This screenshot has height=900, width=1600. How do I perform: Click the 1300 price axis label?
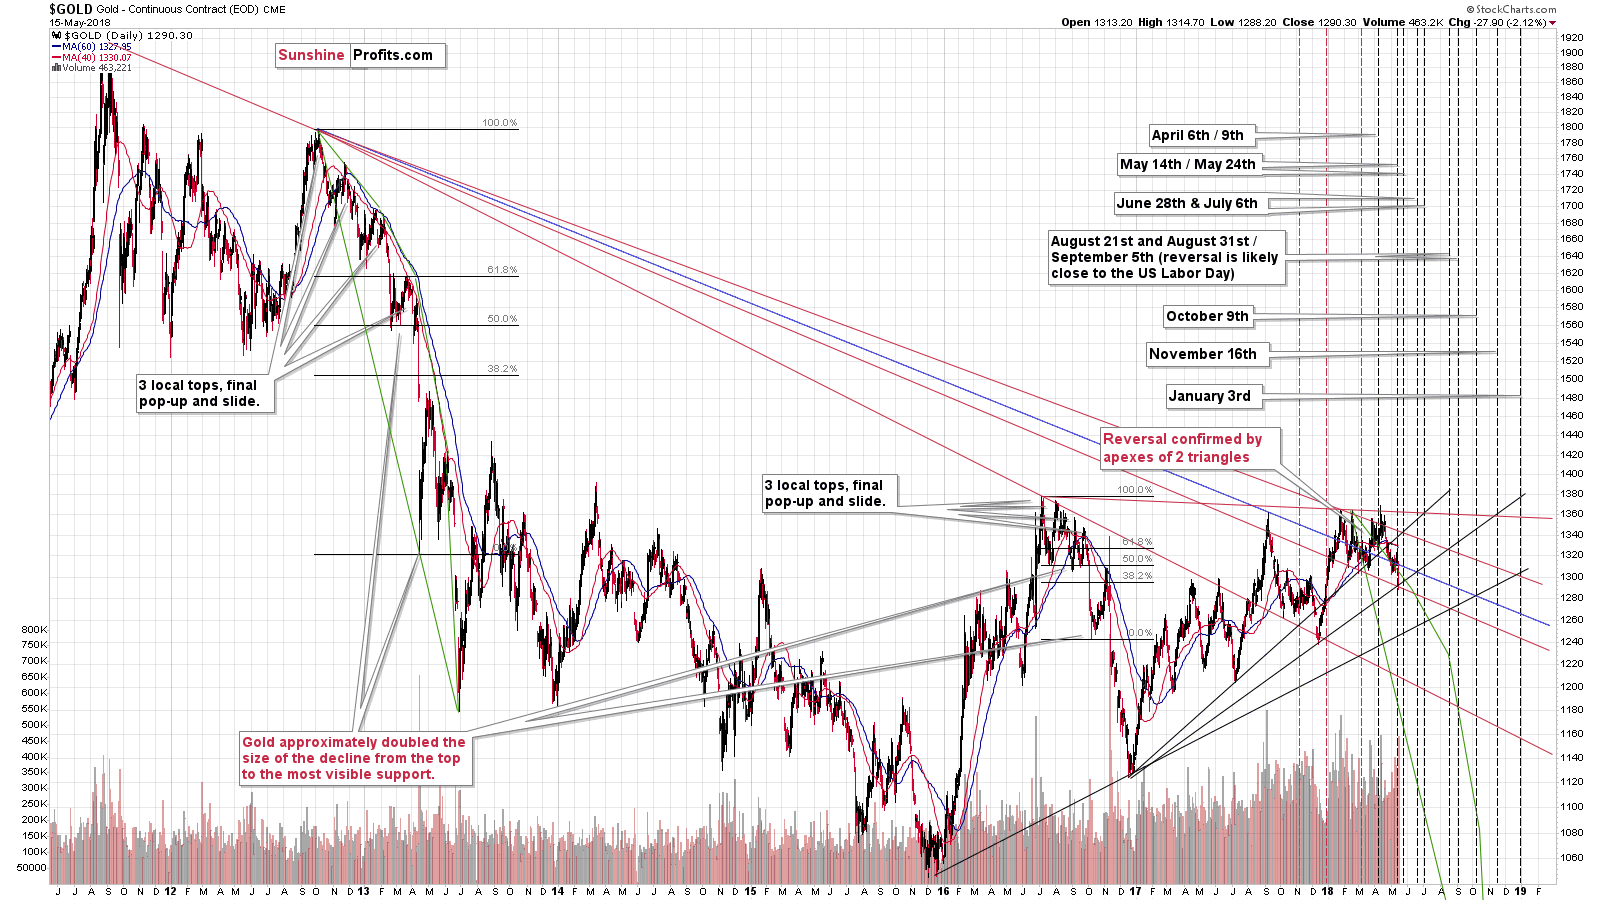point(1572,576)
